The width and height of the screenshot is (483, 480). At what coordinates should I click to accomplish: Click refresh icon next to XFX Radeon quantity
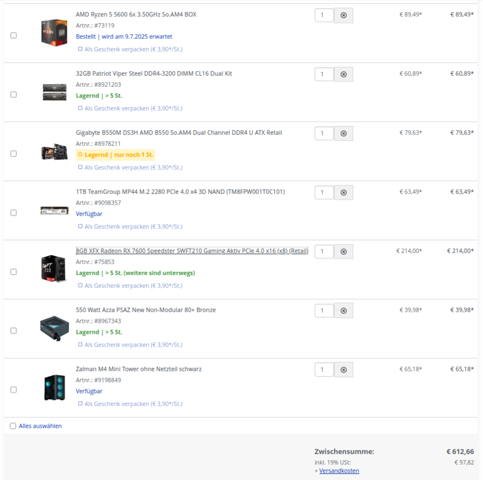(x=343, y=252)
